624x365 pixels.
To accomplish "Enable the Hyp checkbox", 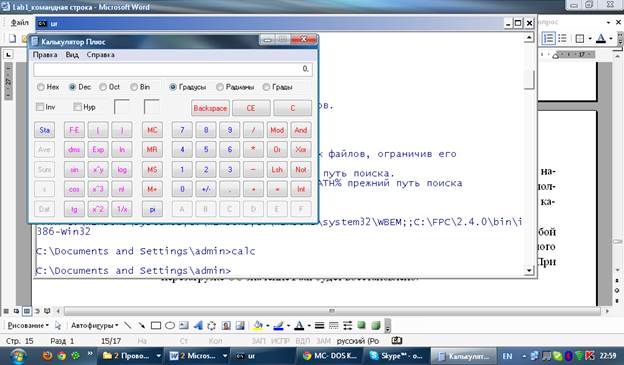I will (x=78, y=107).
